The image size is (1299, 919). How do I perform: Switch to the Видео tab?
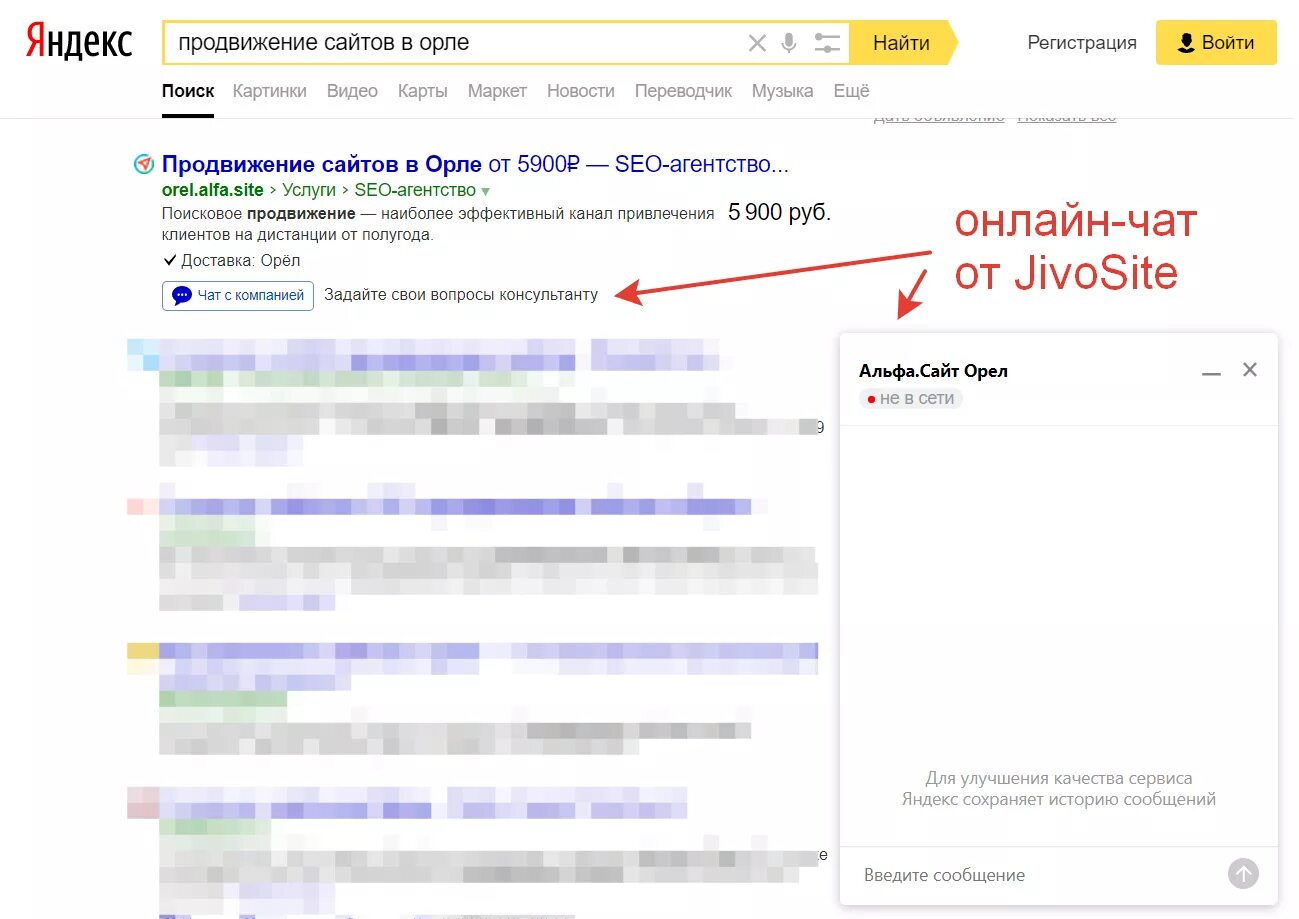352,91
